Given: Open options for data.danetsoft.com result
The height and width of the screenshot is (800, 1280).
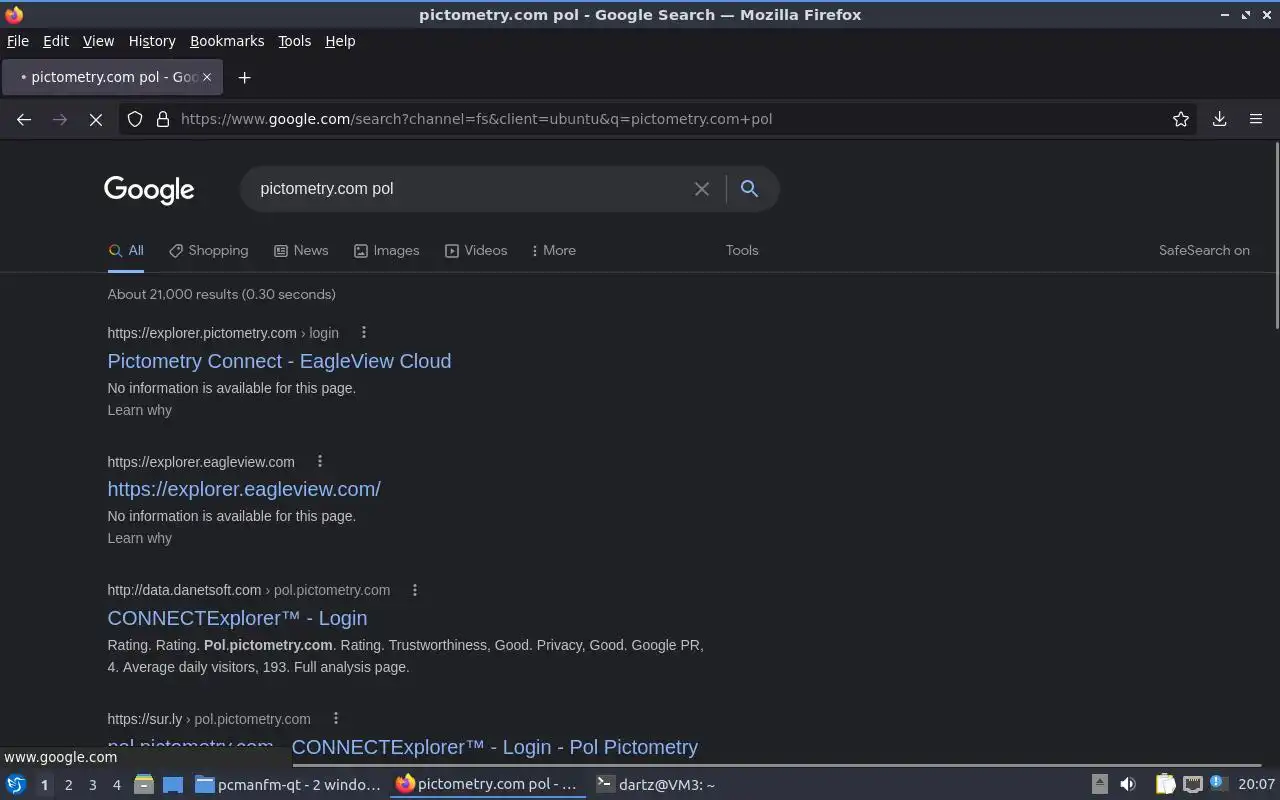Looking at the screenshot, I should 414,590.
